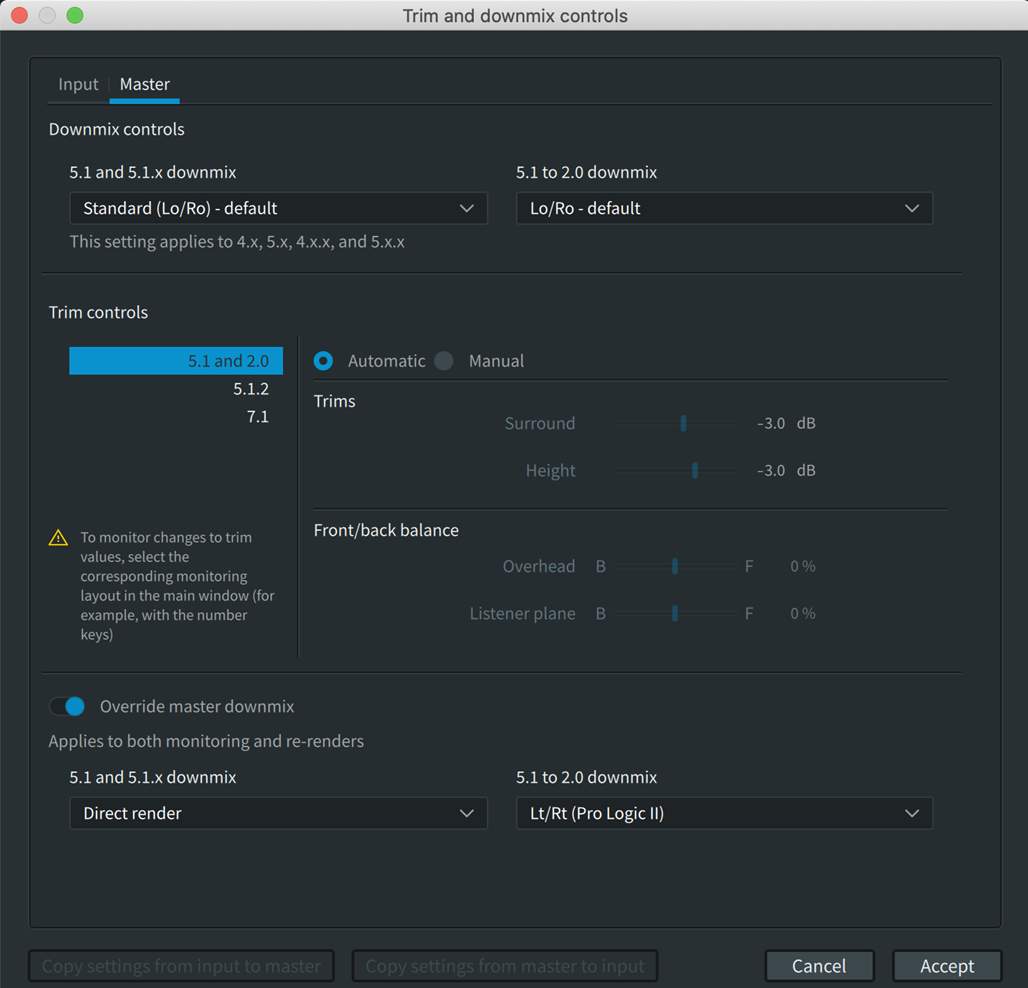The width and height of the screenshot is (1028, 988).
Task: Click the yellow warning triangle icon
Action: click(x=58, y=538)
